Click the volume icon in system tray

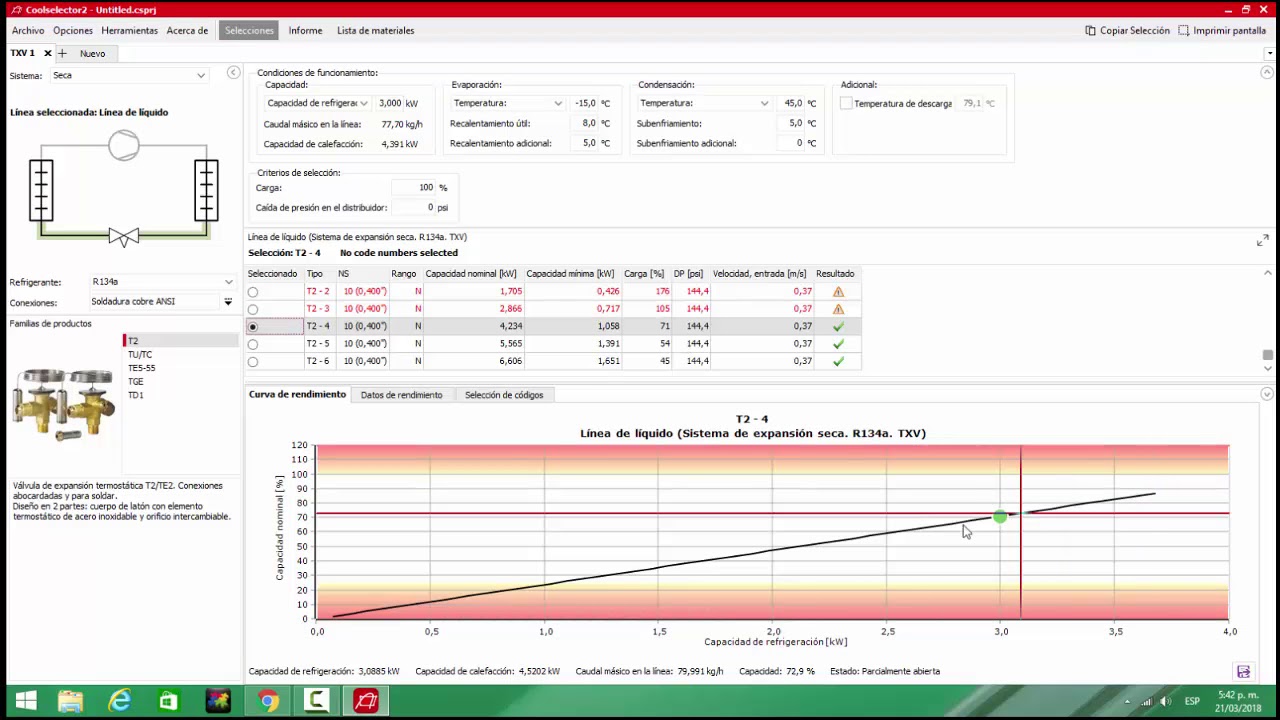[1165, 701]
